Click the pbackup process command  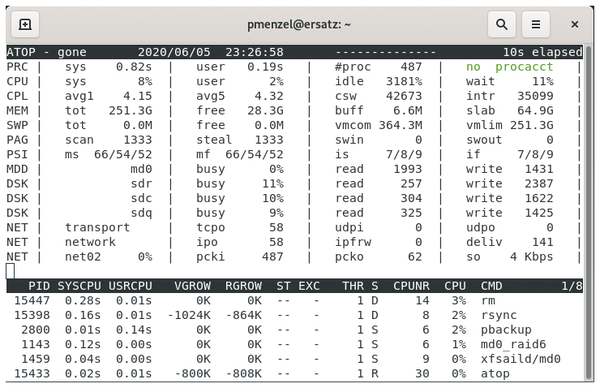[506, 330]
